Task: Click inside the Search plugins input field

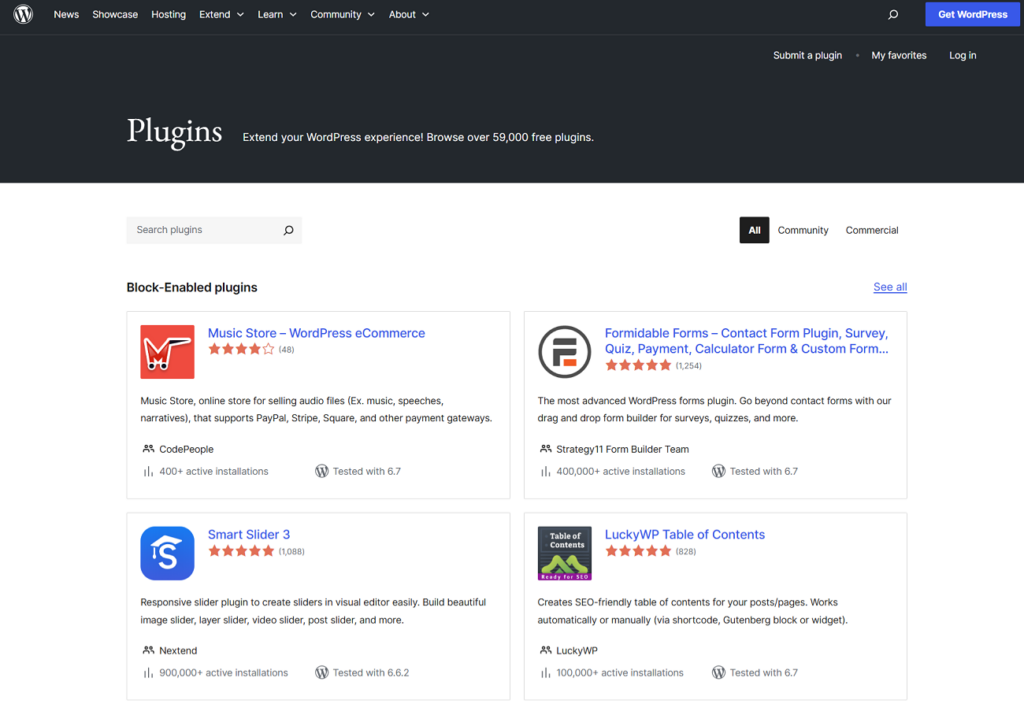Action: [200, 230]
